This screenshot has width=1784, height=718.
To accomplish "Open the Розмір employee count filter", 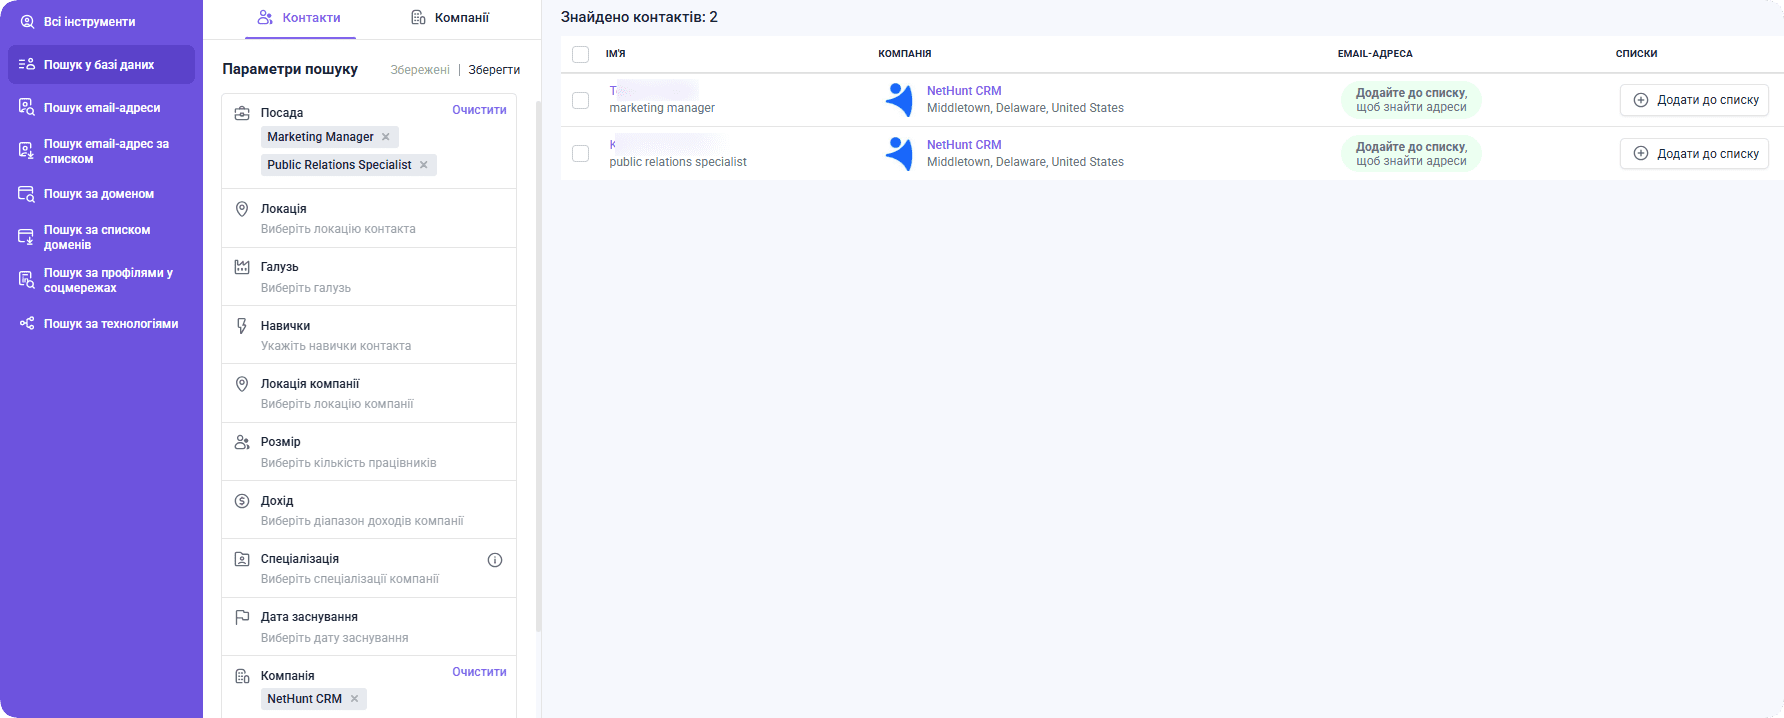I will point(369,452).
